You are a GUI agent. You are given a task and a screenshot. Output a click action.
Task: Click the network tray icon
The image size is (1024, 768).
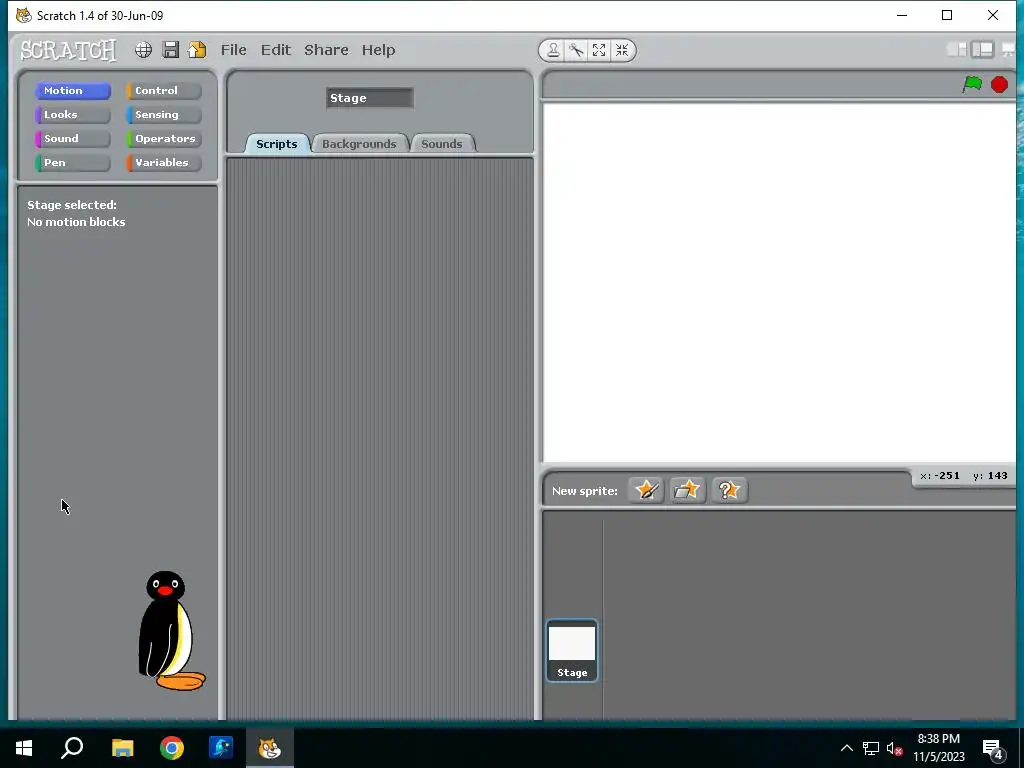point(871,748)
